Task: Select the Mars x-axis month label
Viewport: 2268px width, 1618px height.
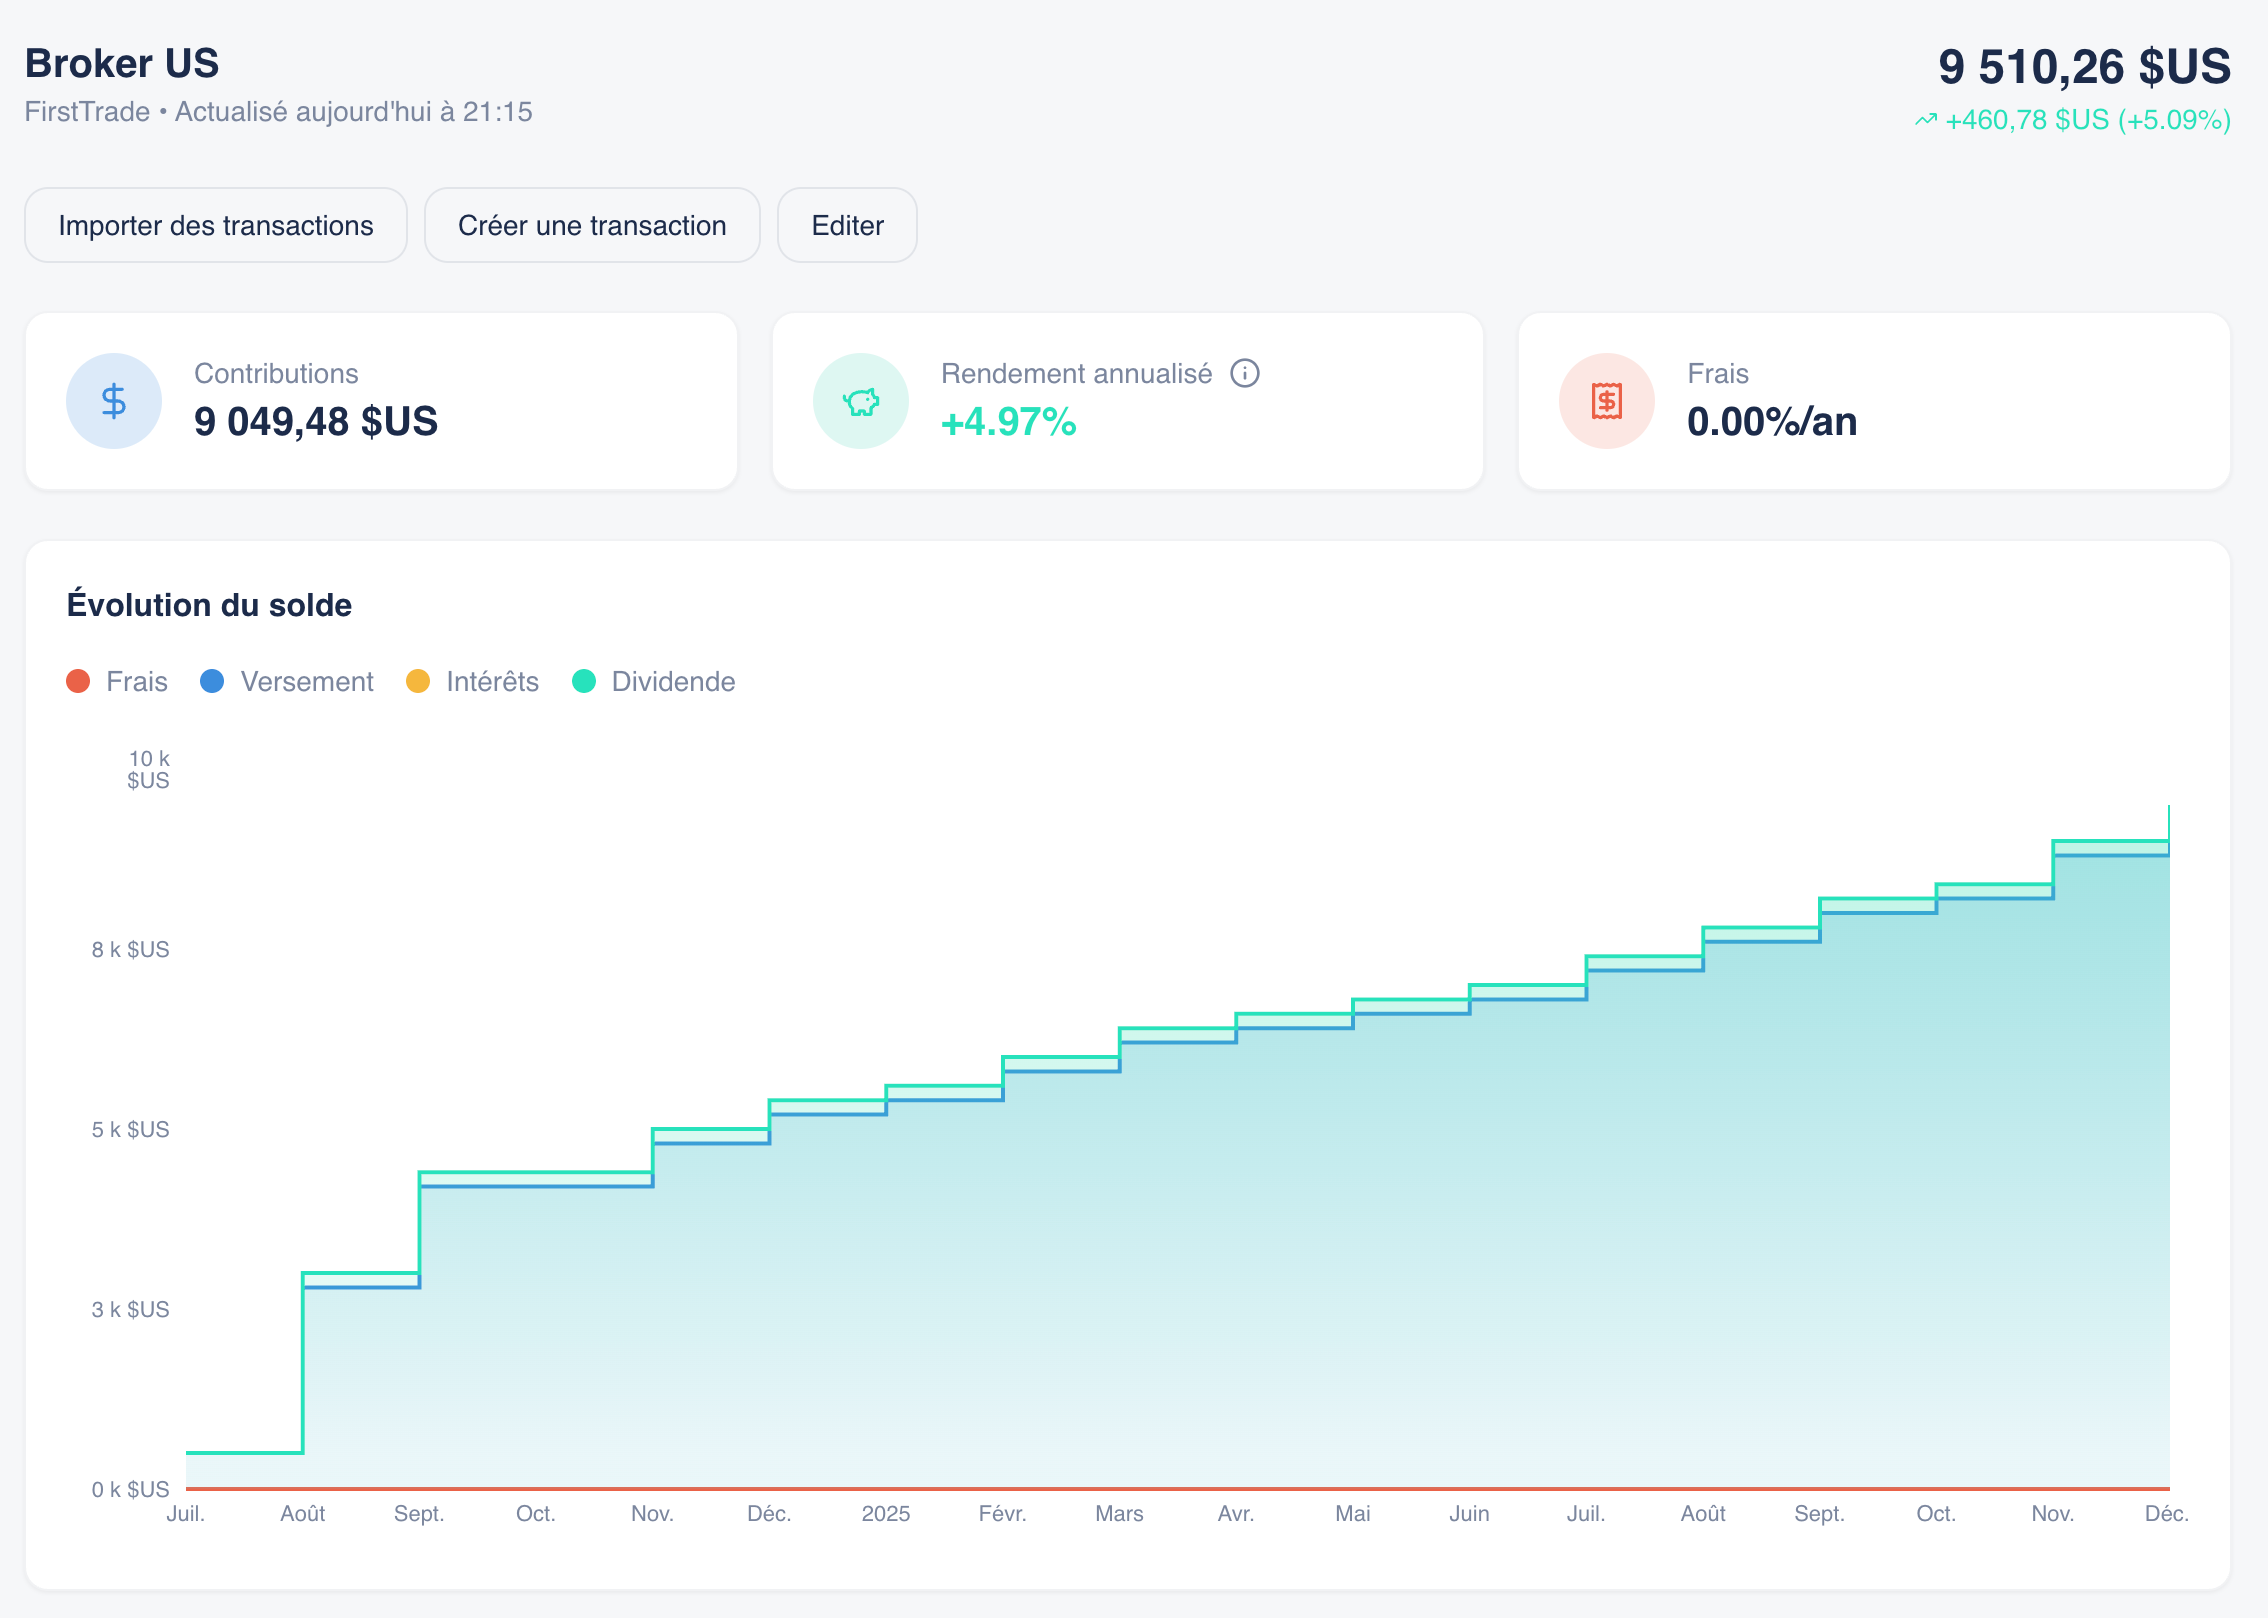Action: point(1118,1513)
